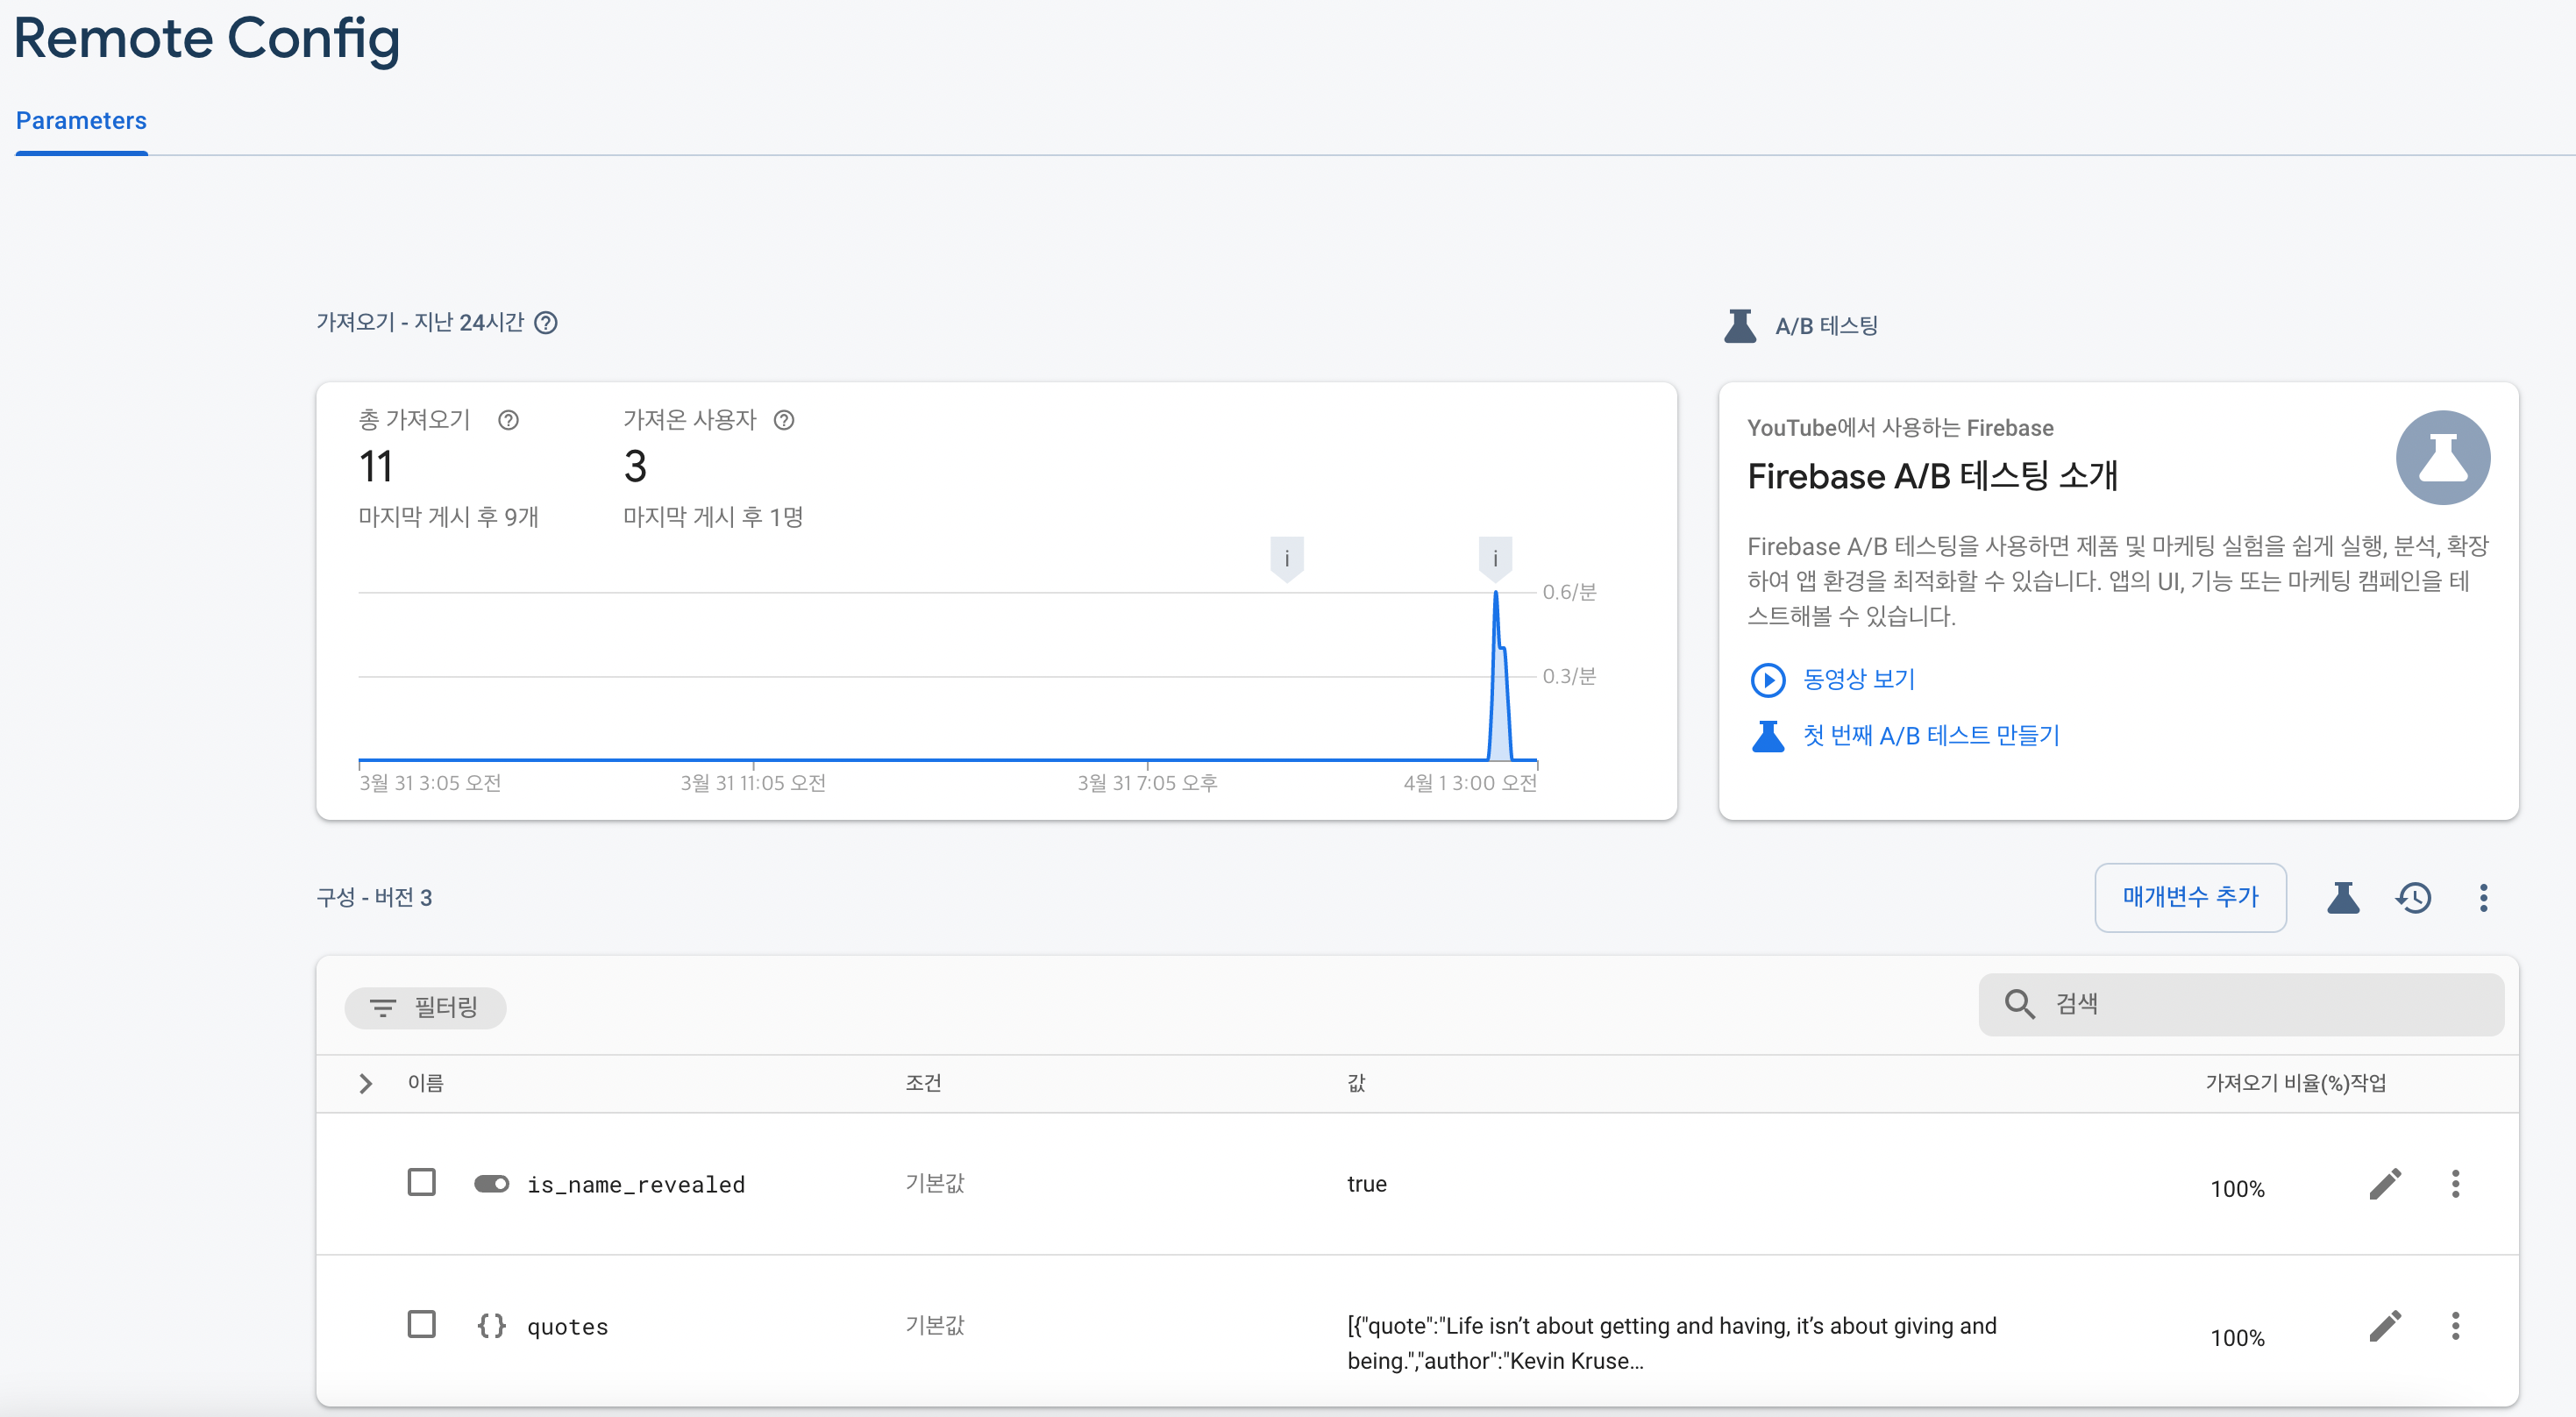Image resolution: width=2576 pixels, height=1417 pixels.
Task: Click the 매개변수 추가 button
Action: [x=2190, y=897]
